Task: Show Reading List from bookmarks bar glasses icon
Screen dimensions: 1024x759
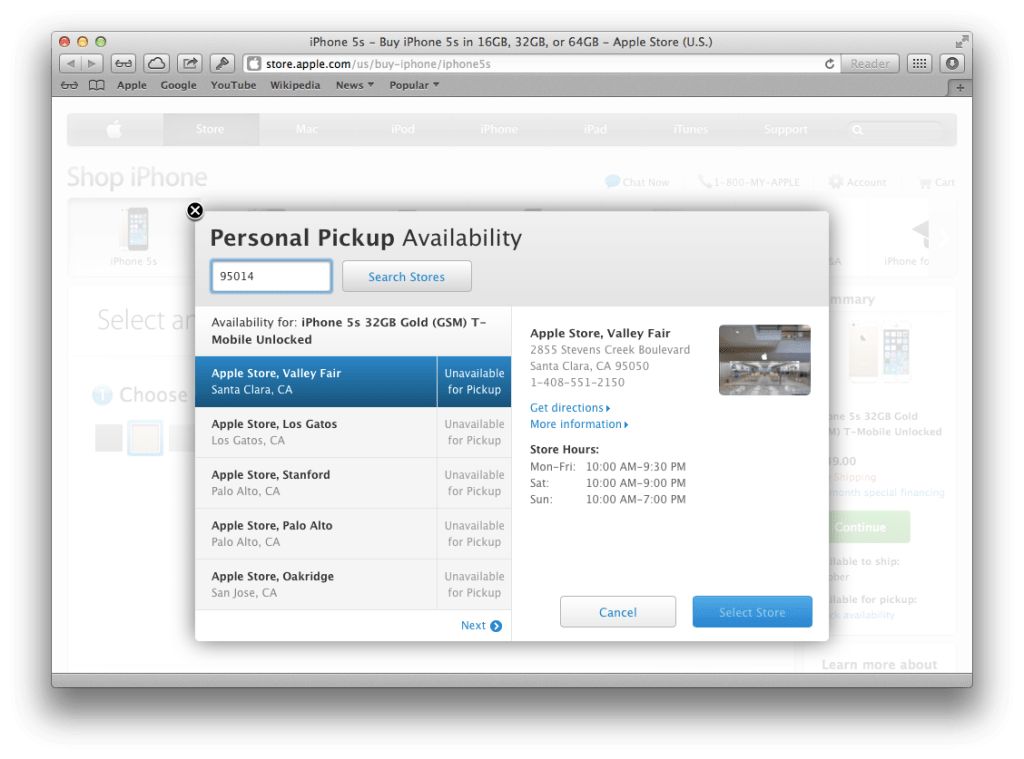Action: pos(69,86)
